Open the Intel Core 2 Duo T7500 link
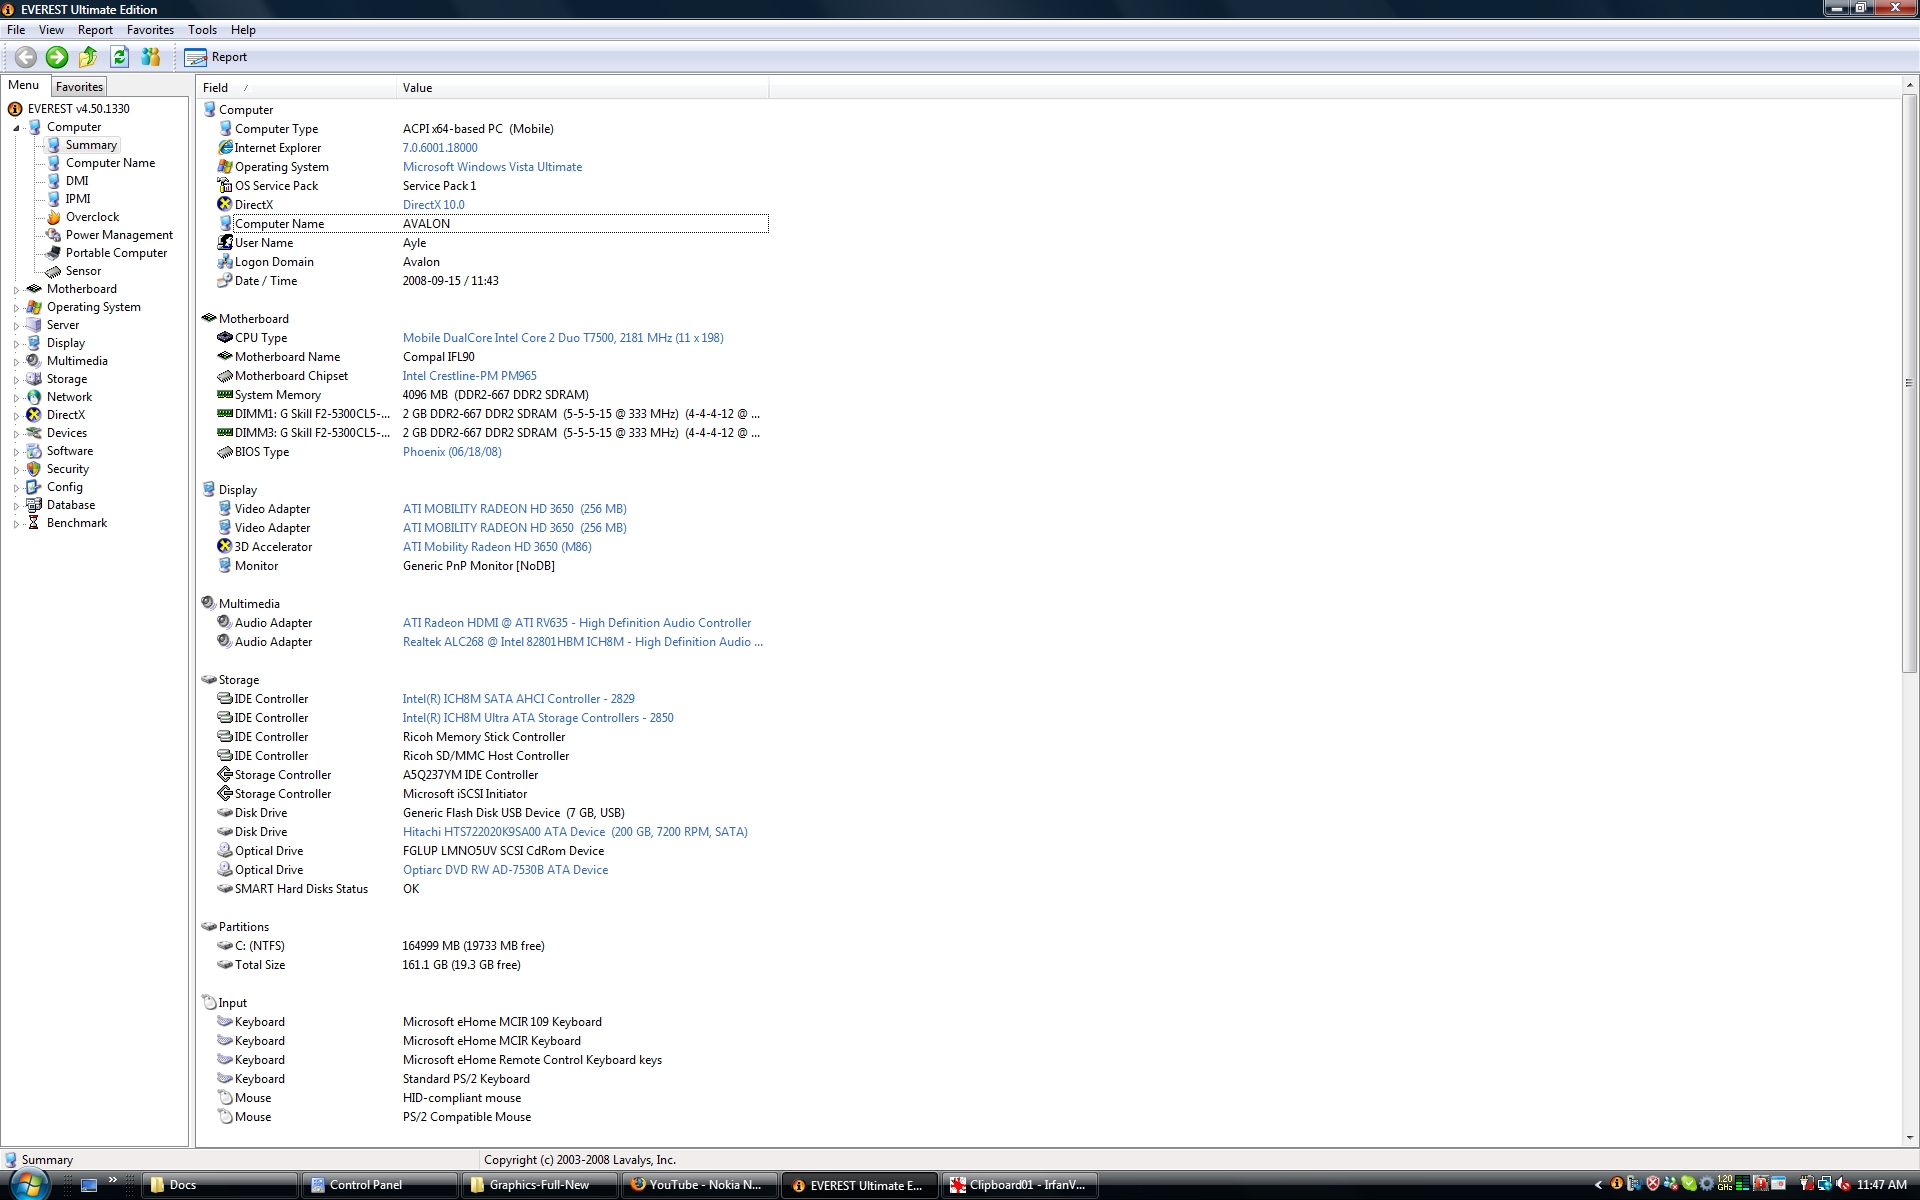 click(x=563, y=338)
